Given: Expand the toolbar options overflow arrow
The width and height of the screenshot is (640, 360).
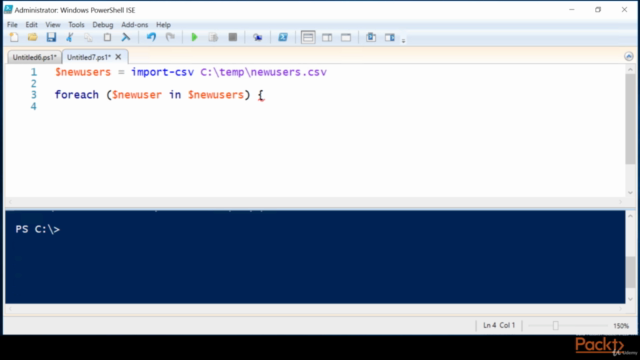Looking at the screenshot, I should click(x=403, y=40).
